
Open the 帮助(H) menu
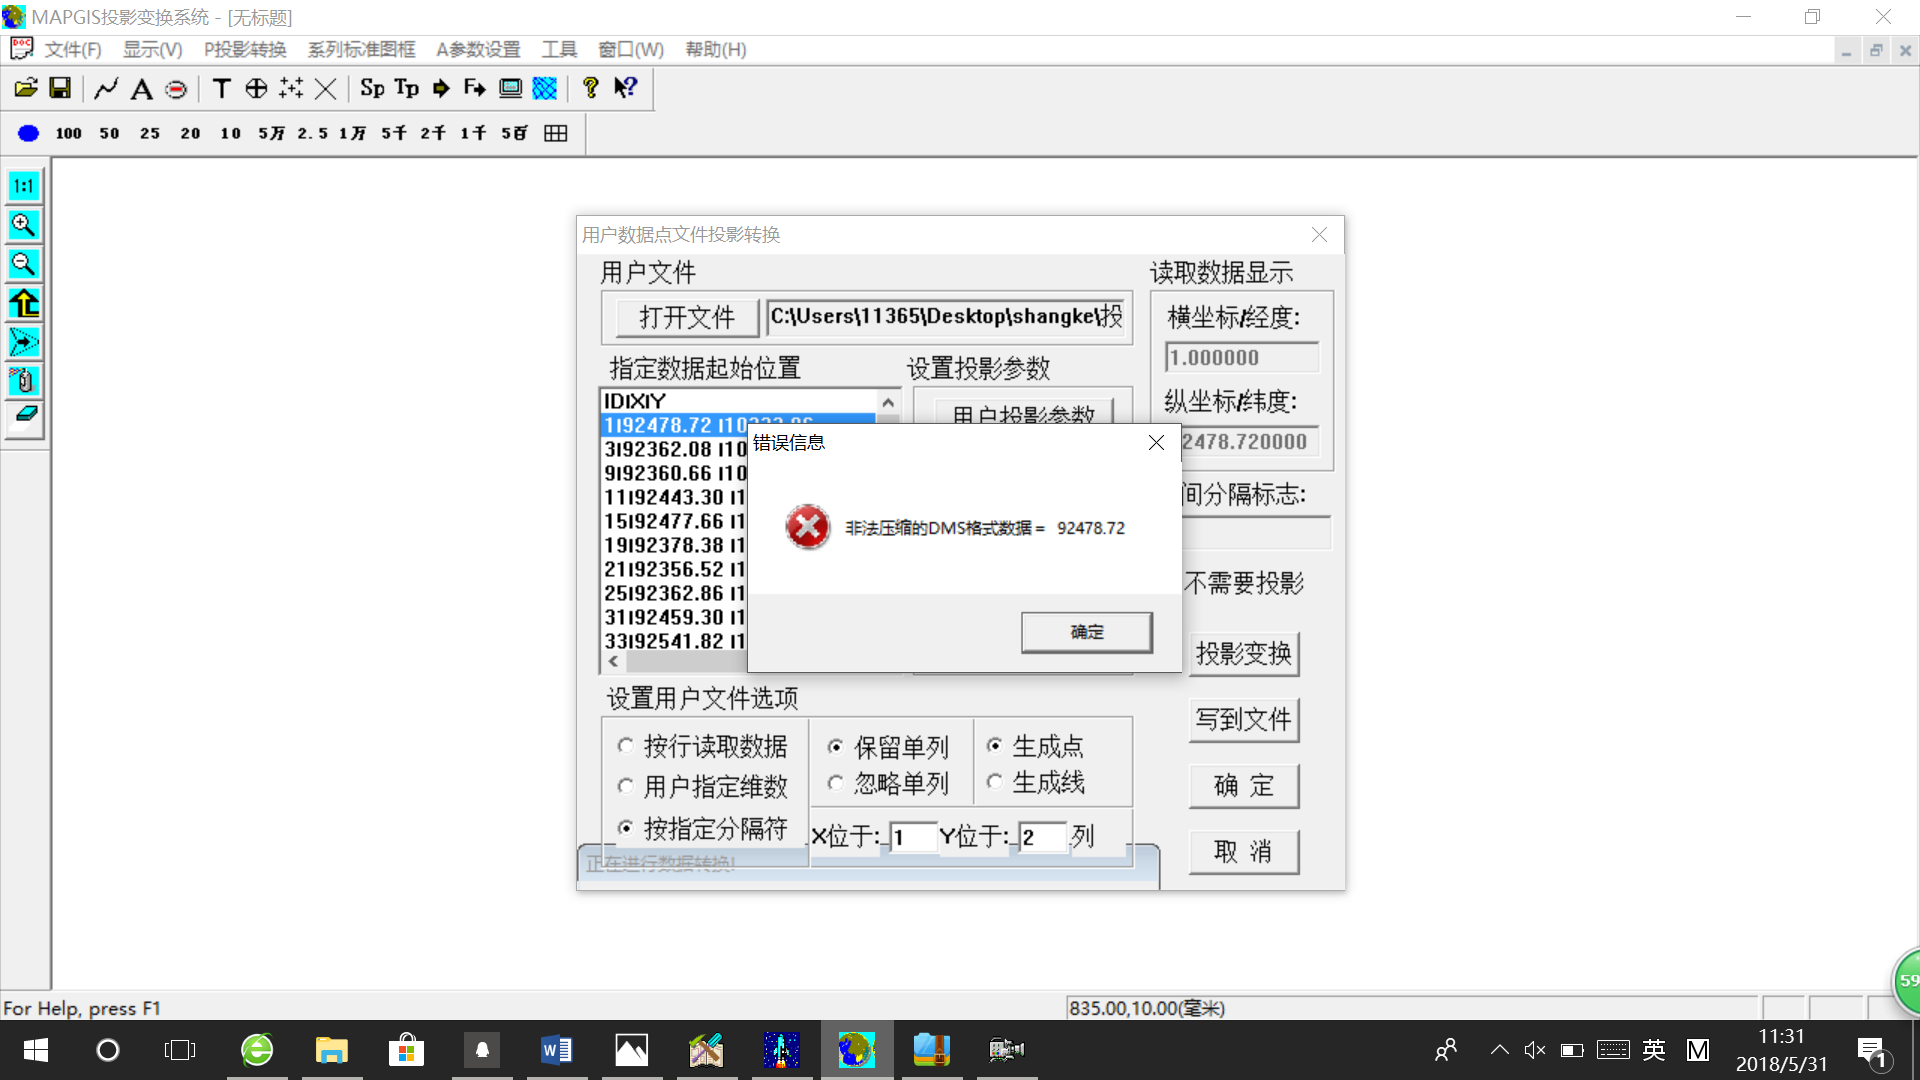(x=716, y=49)
